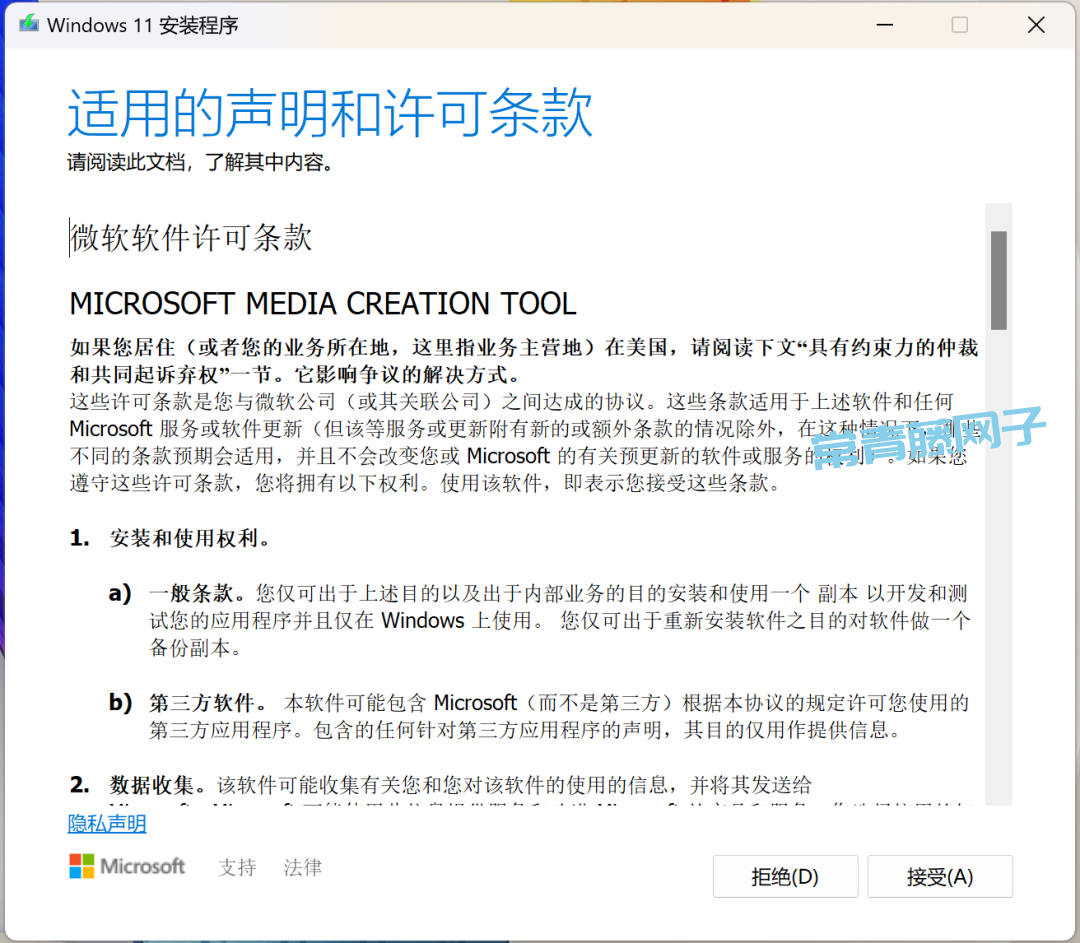Click the Windows 11 安装程序 title bar text
Screen dimensions: 1080x943
click(x=143, y=25)
